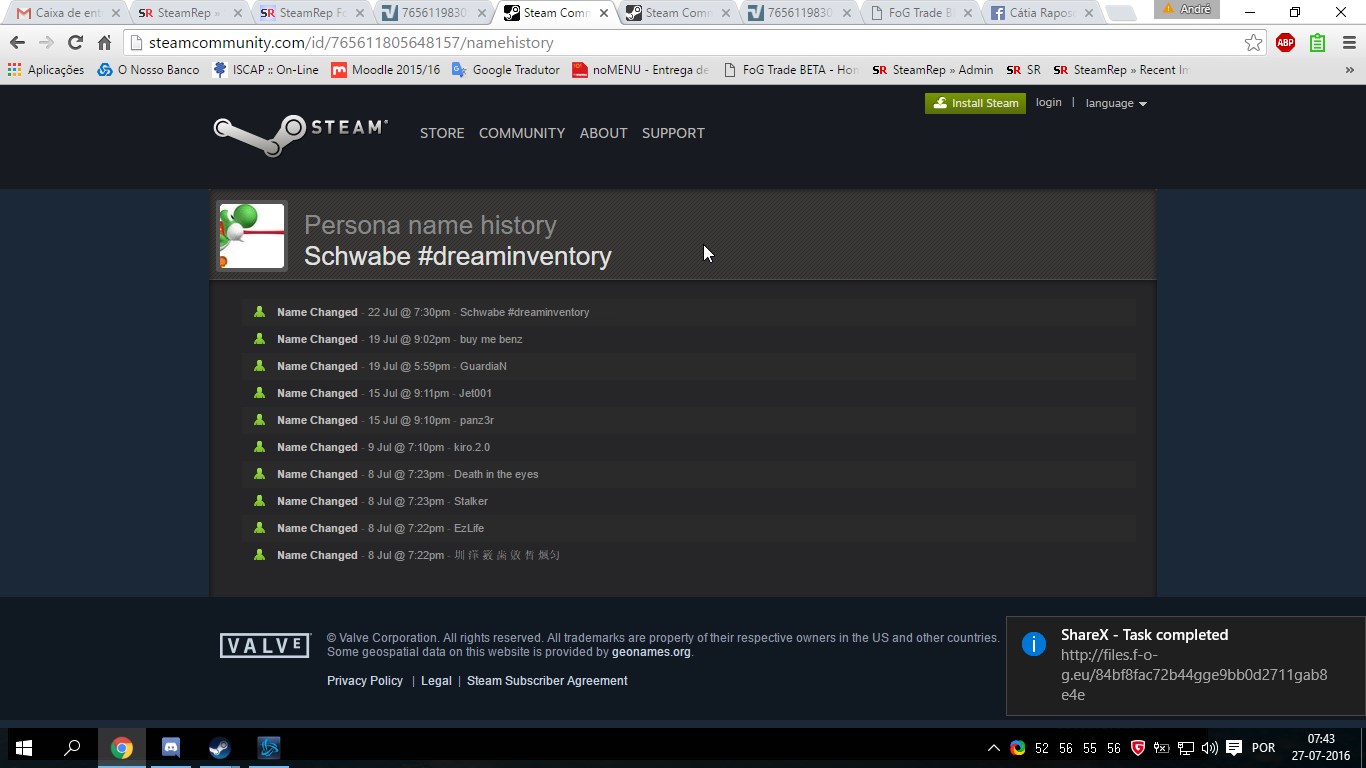
Task: Click the Steam logo in header
Action: point(300,133)
